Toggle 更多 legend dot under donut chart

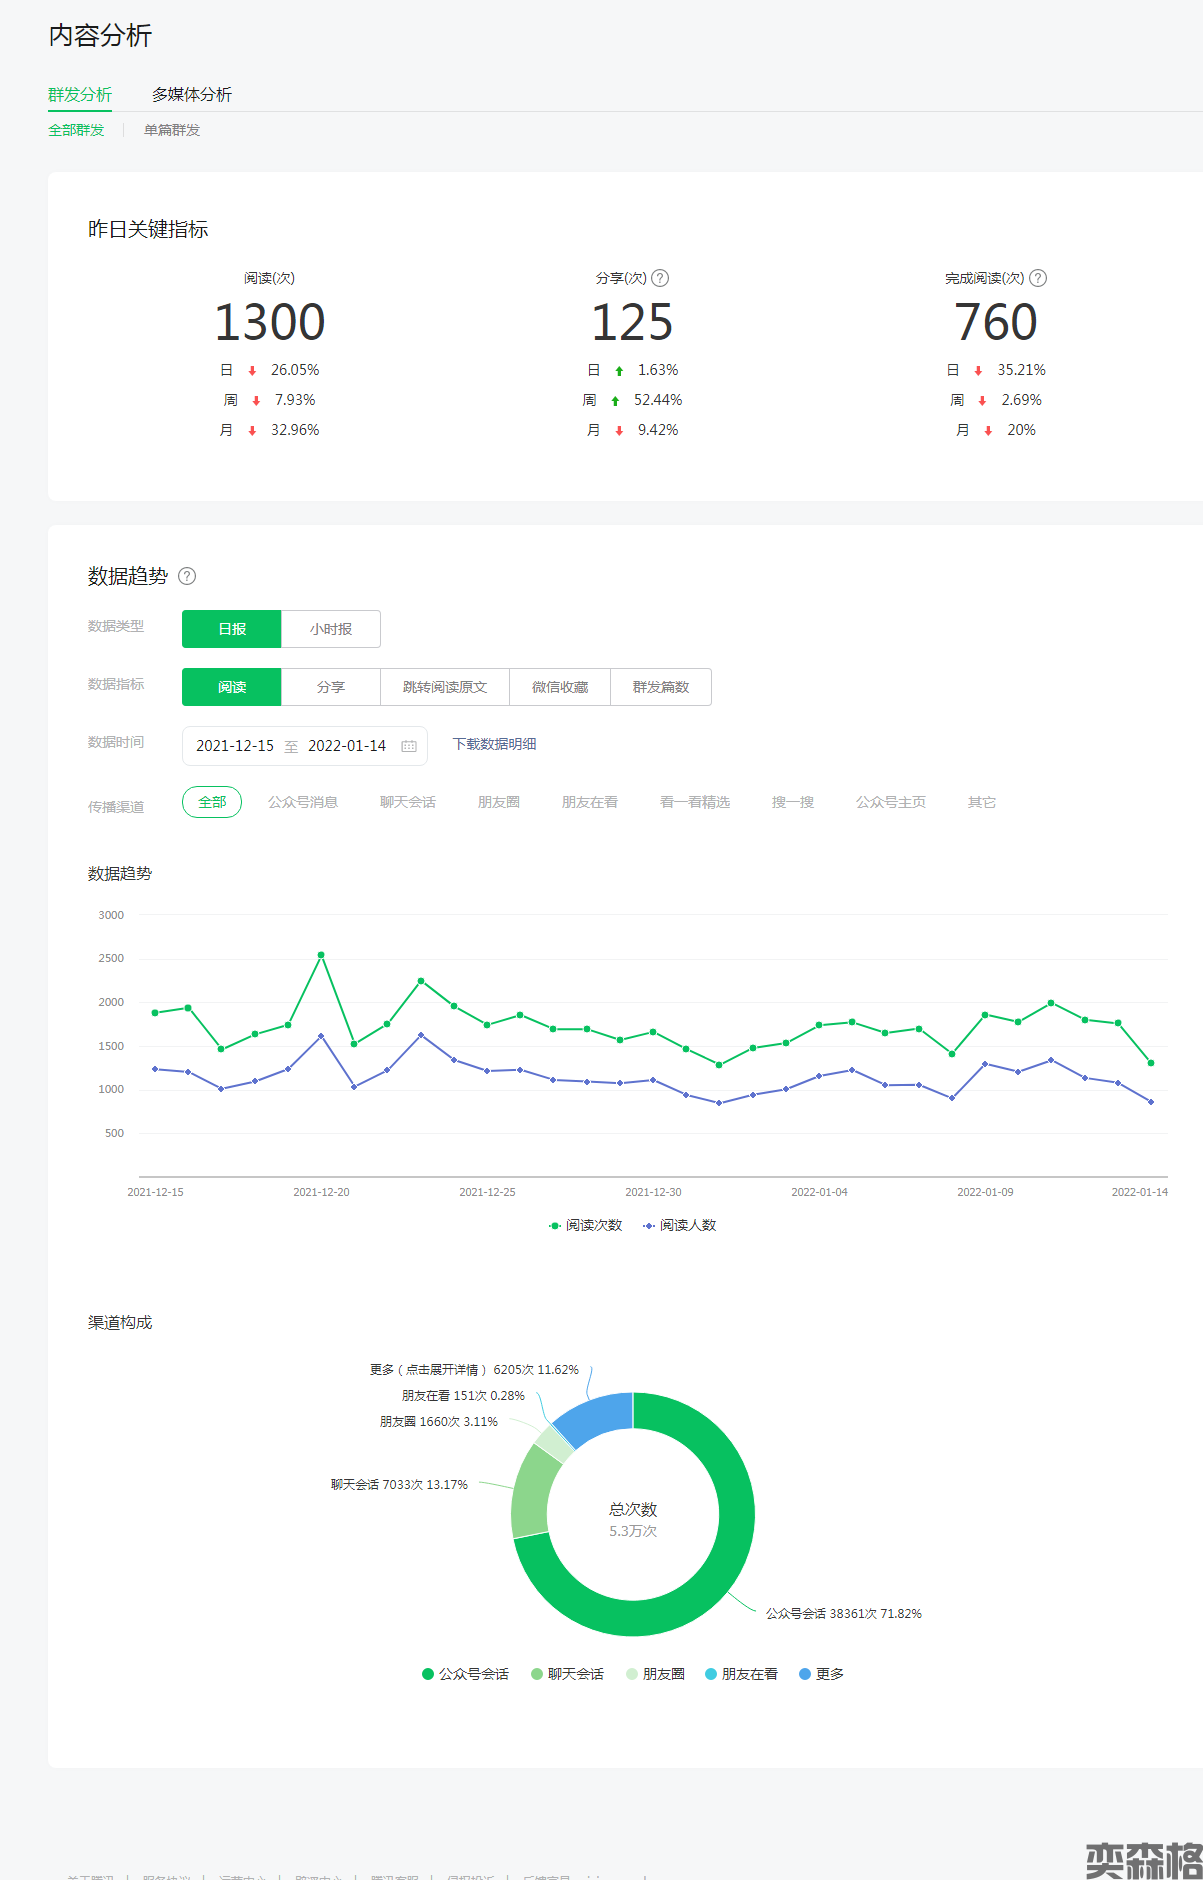(x=805, y=1674)
